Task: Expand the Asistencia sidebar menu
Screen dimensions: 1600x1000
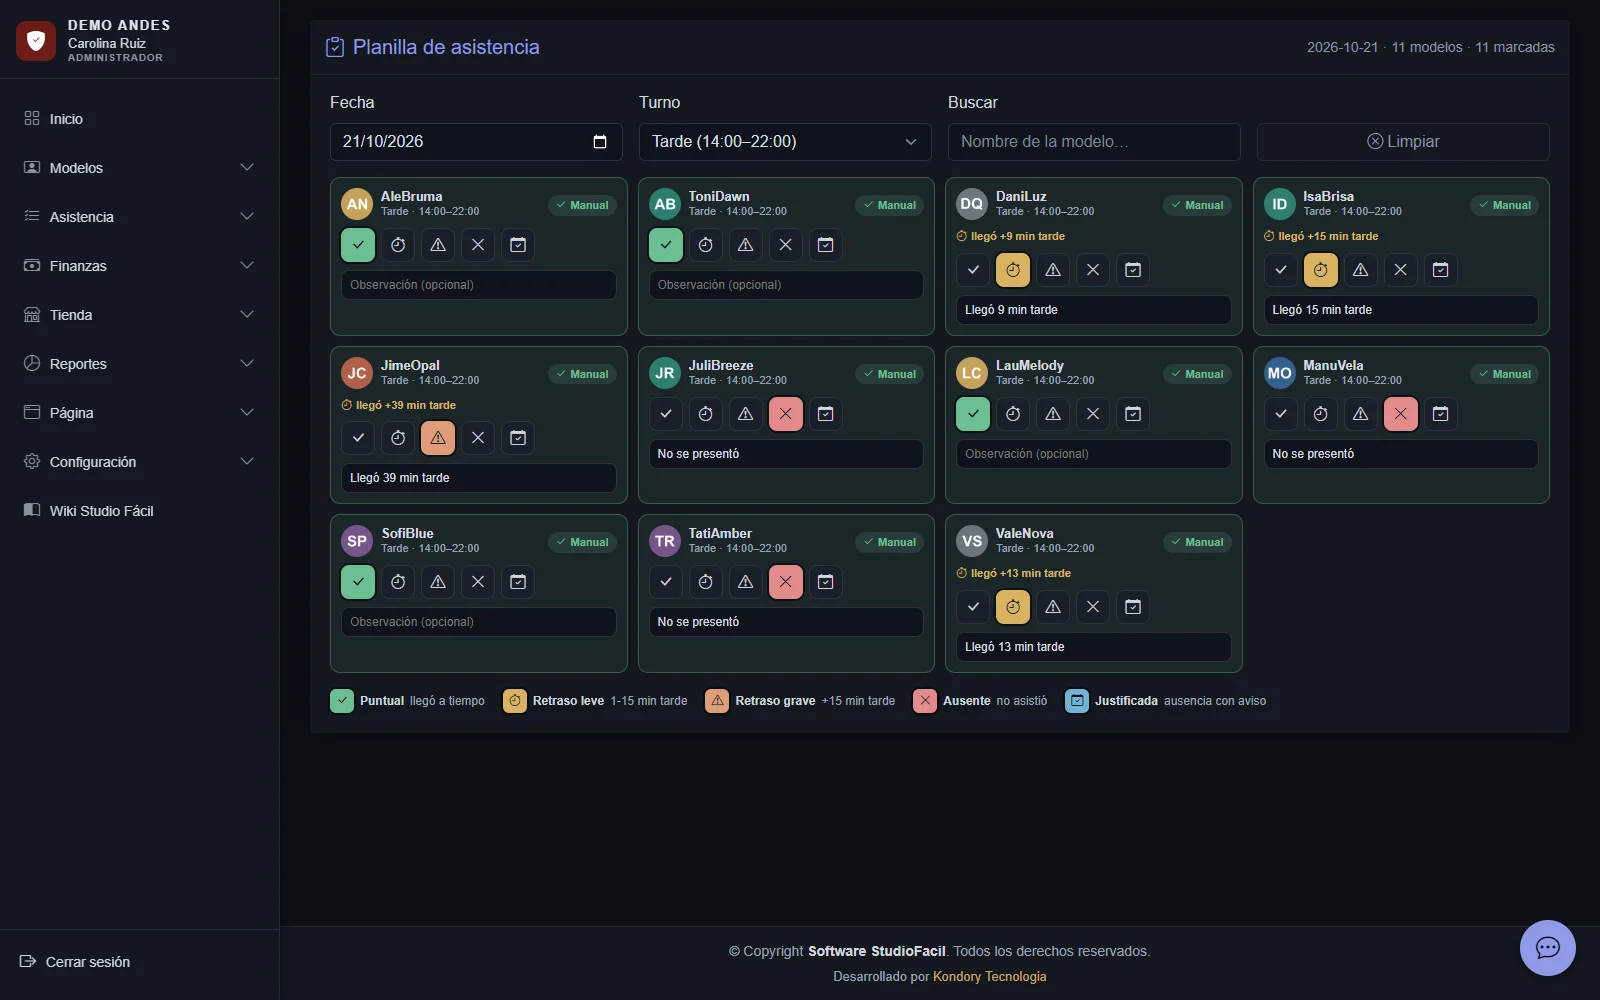Action: (x=139, y=217)
